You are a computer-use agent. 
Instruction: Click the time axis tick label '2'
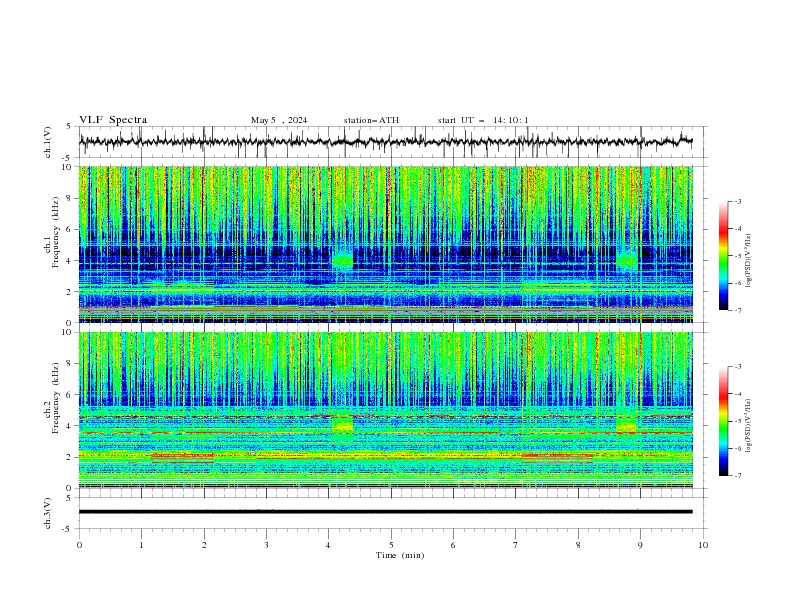pos(204,545)
